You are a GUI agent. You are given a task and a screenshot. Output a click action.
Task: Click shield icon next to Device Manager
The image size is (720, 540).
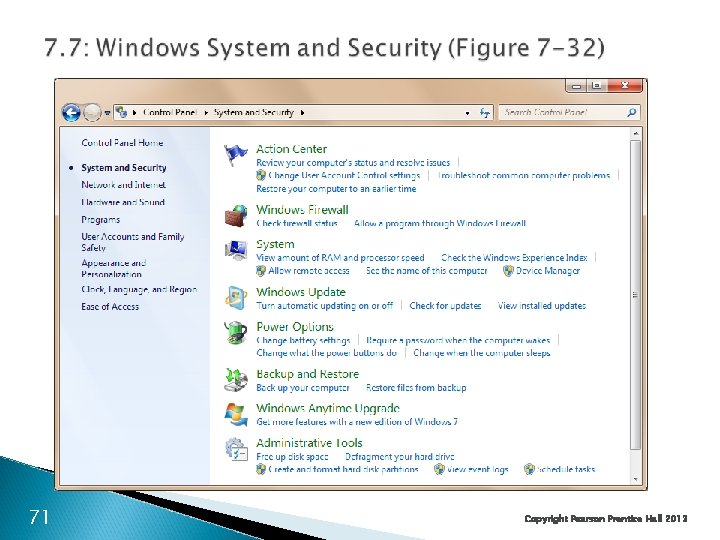508,271
